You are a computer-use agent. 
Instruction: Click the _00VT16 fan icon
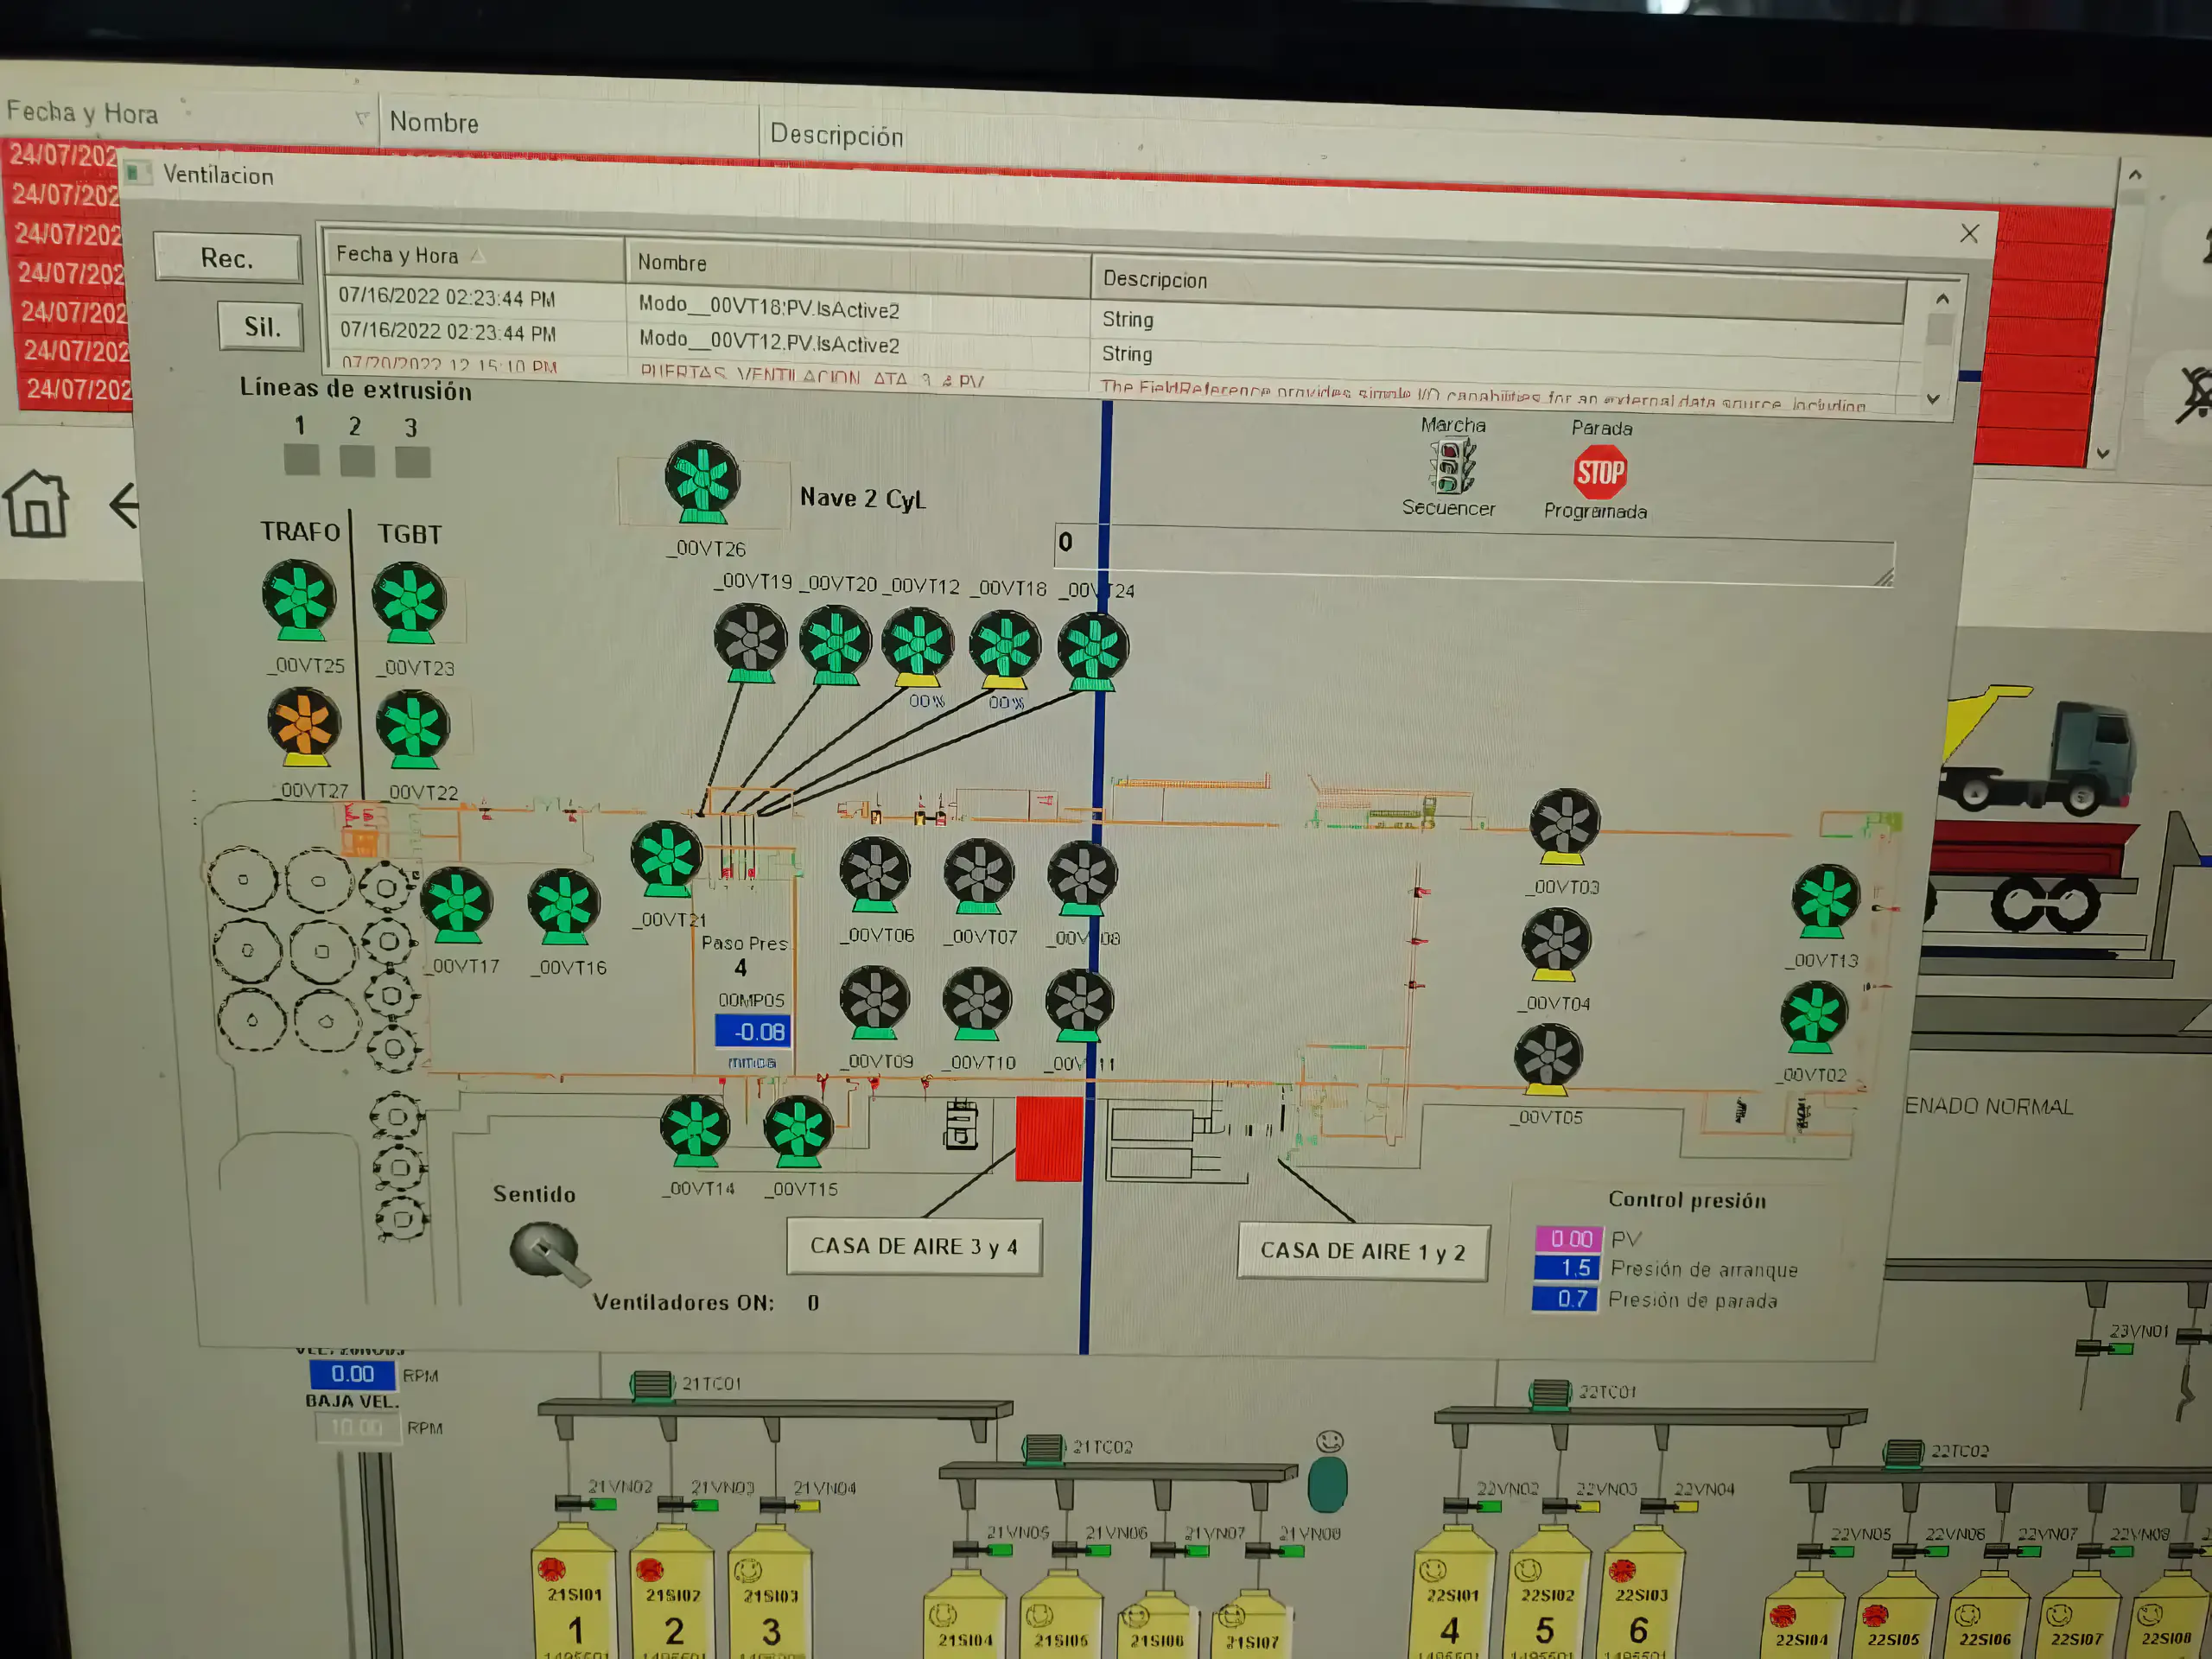click(564, 907)
